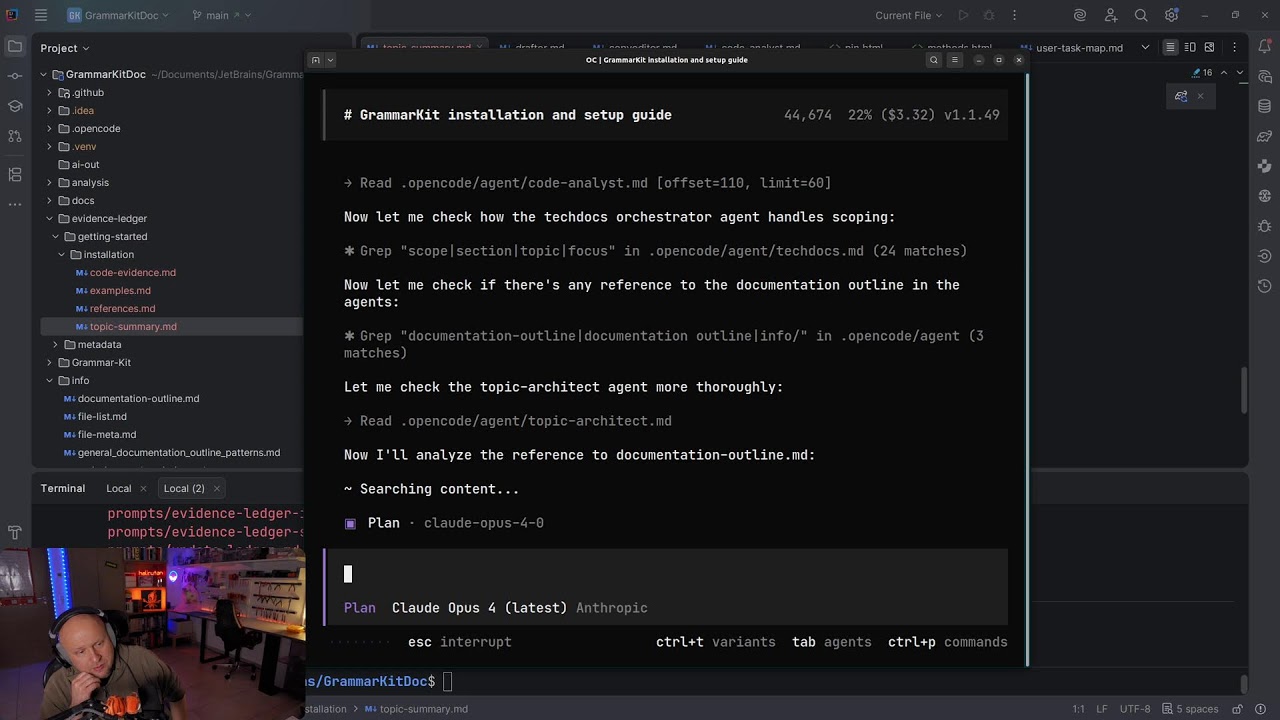
Task: Open Database tool window icon
Action: pos(1265,106)
